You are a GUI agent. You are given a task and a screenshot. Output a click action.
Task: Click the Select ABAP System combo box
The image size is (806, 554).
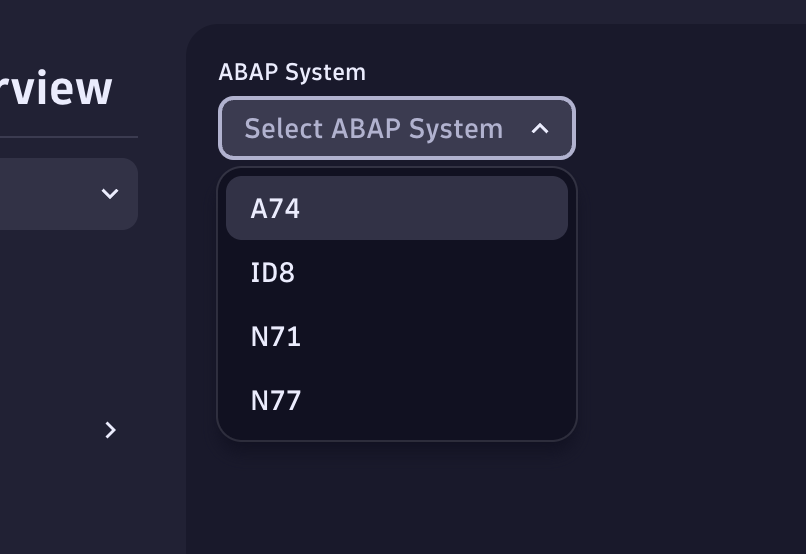coord(397,128)
